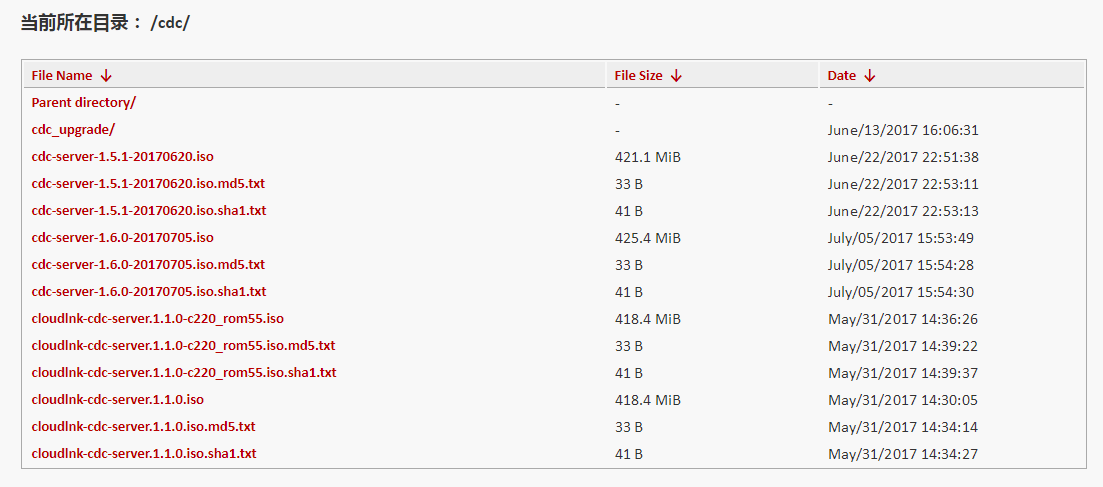The width and height of the screenshot is (1103, 487).
Task: Open cloudlnk-cdc-server.1.1.0-c220_rom55.iso.md5.txt
Action: tap(183, 346)
